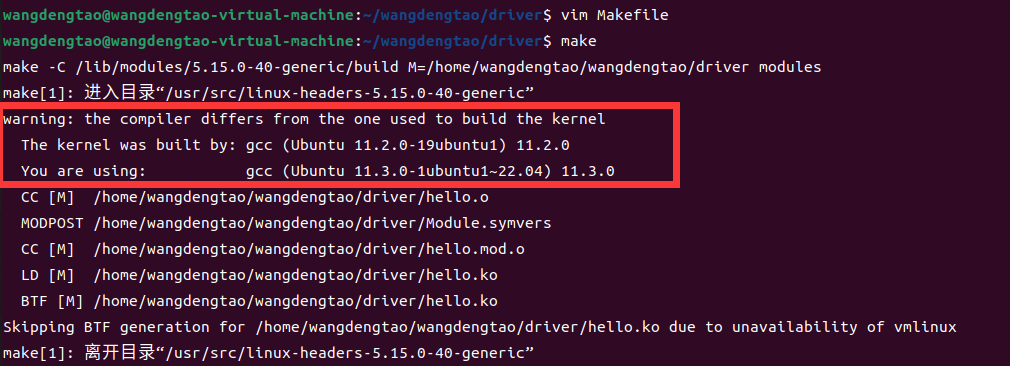This screenshot has height=366, width=1010.
Task: Click the 'warning: the compiler differs' line
Action: pos(304,119)
